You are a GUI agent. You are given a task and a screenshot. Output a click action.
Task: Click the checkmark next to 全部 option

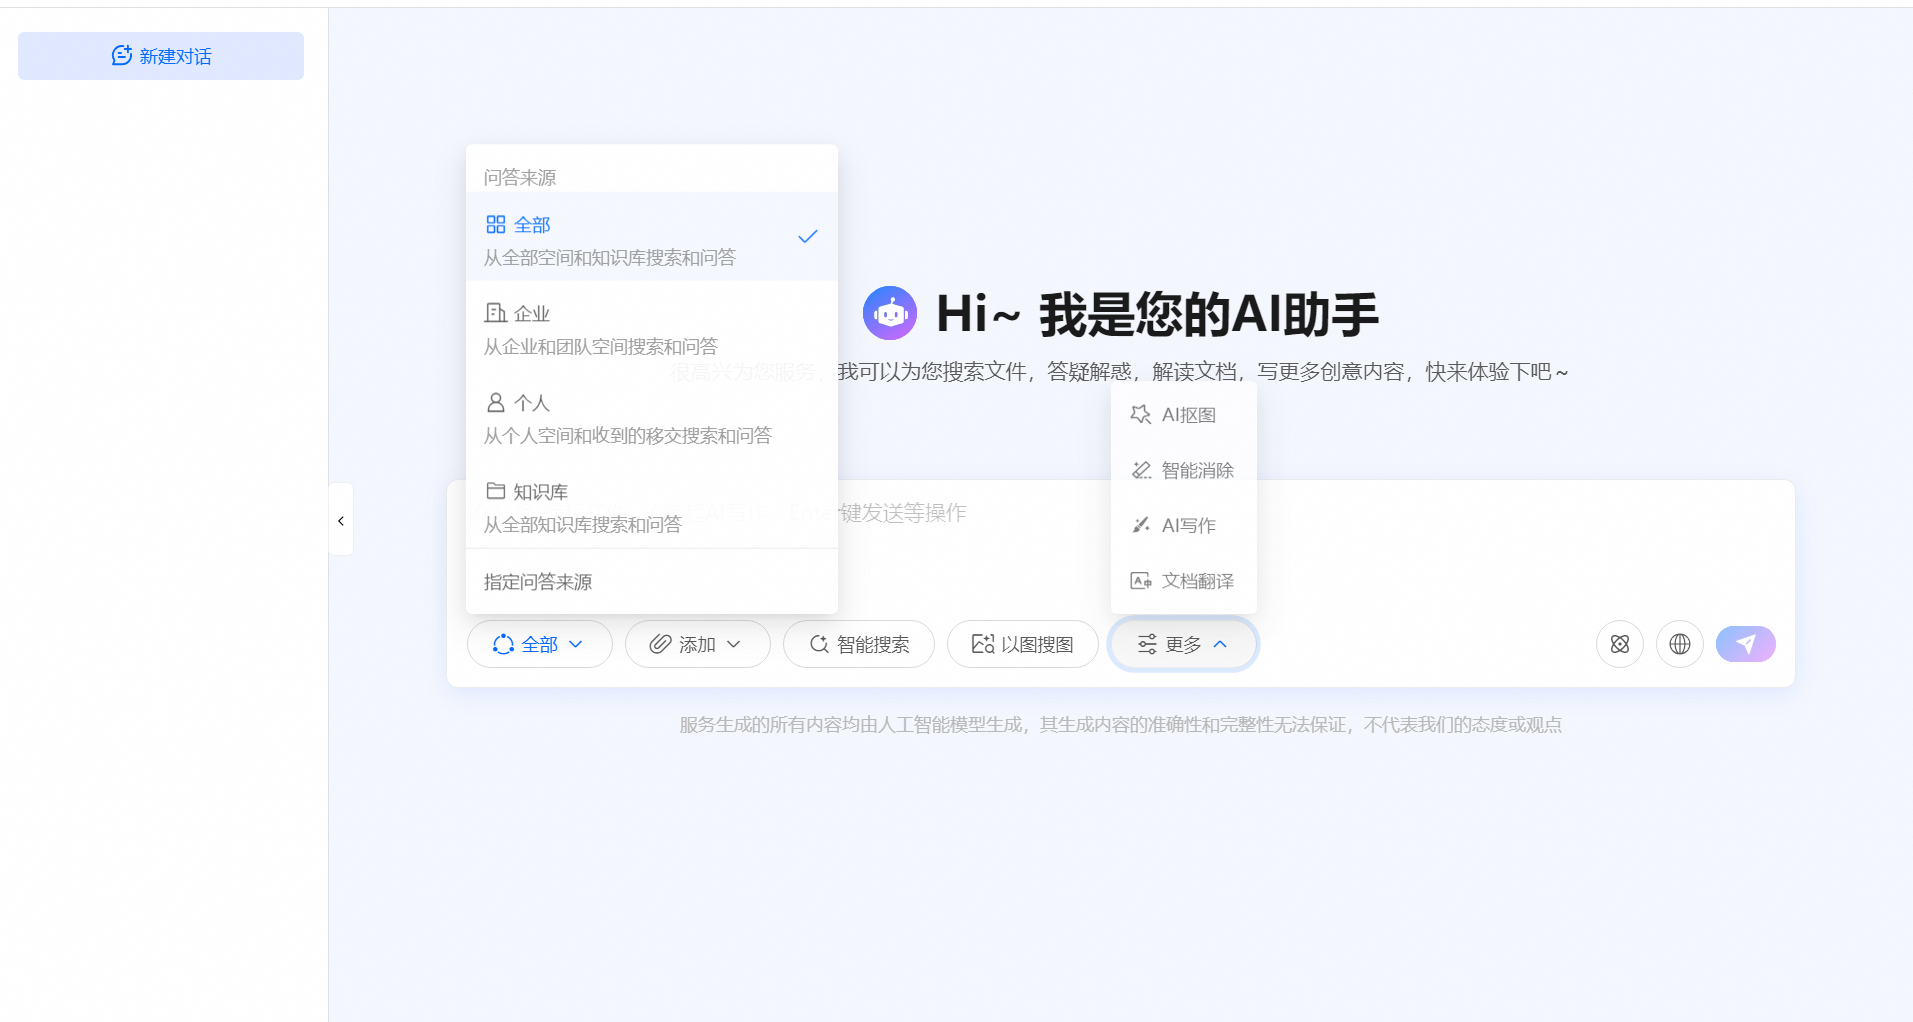808,237
